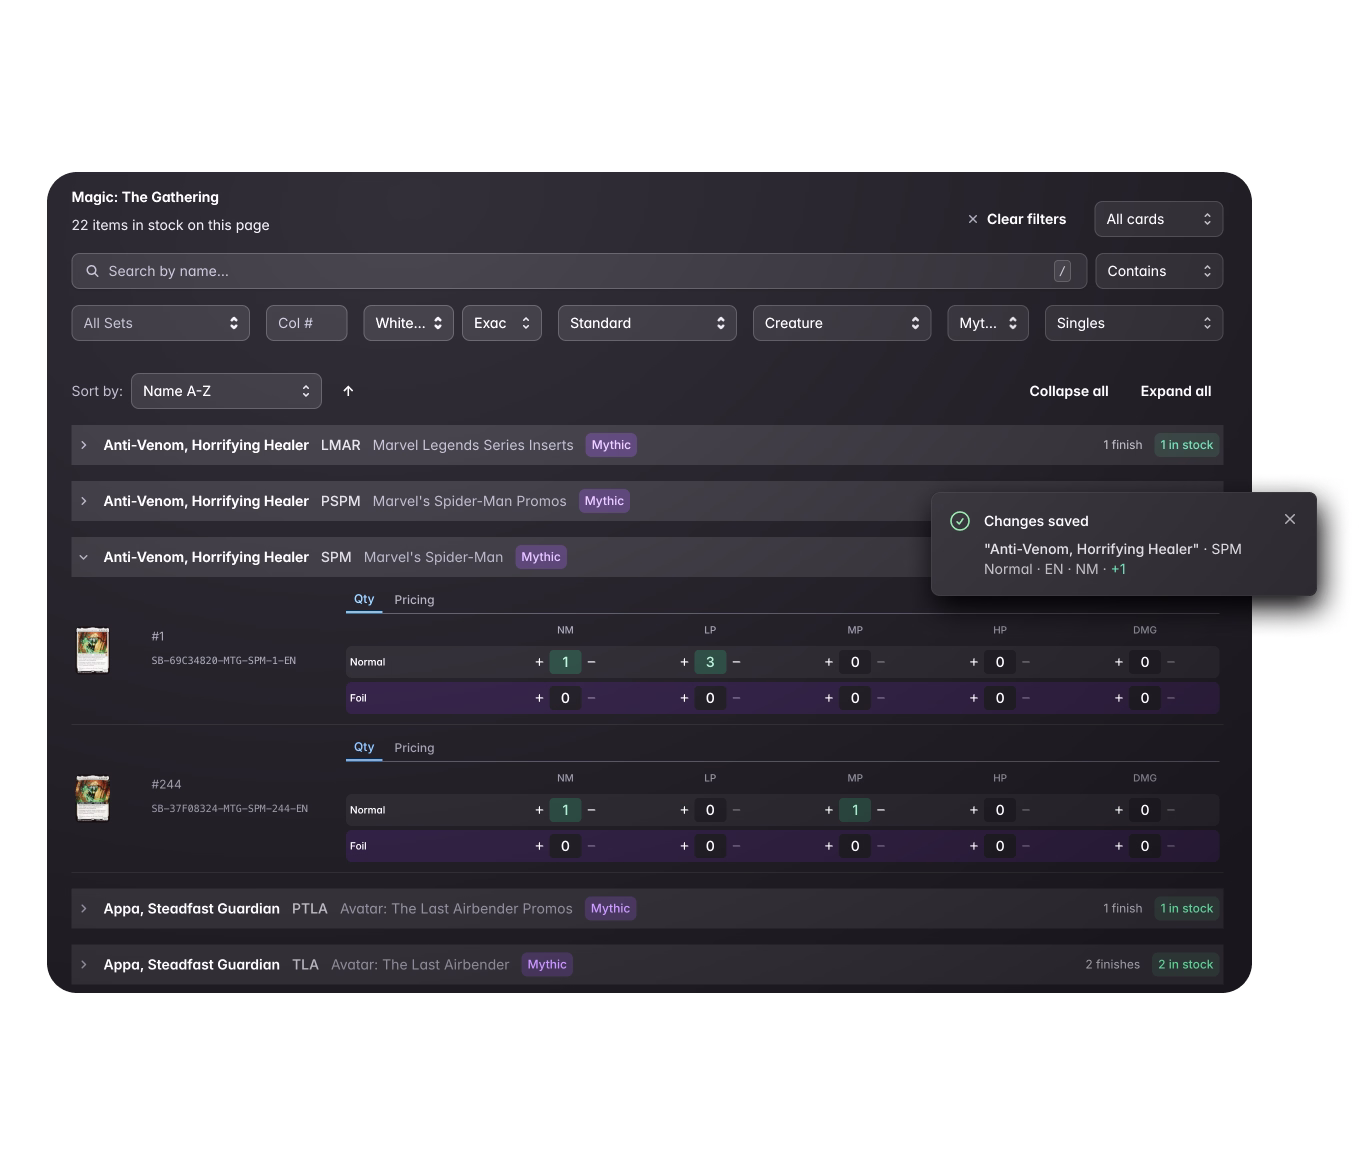Switch to Pricing tab for card #244

coord(414,748)
